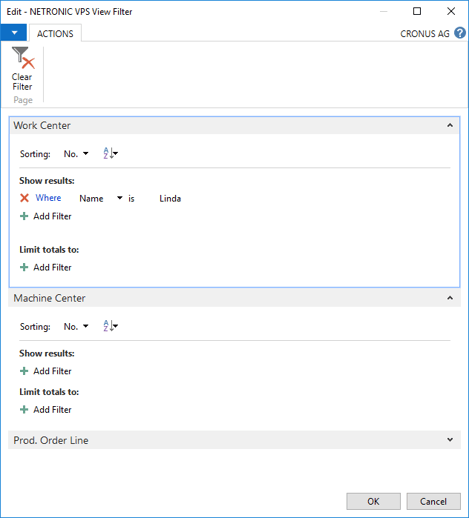Click the Cancel button
This screenshot has height=518, width=469.
click(x=433, y=501)
